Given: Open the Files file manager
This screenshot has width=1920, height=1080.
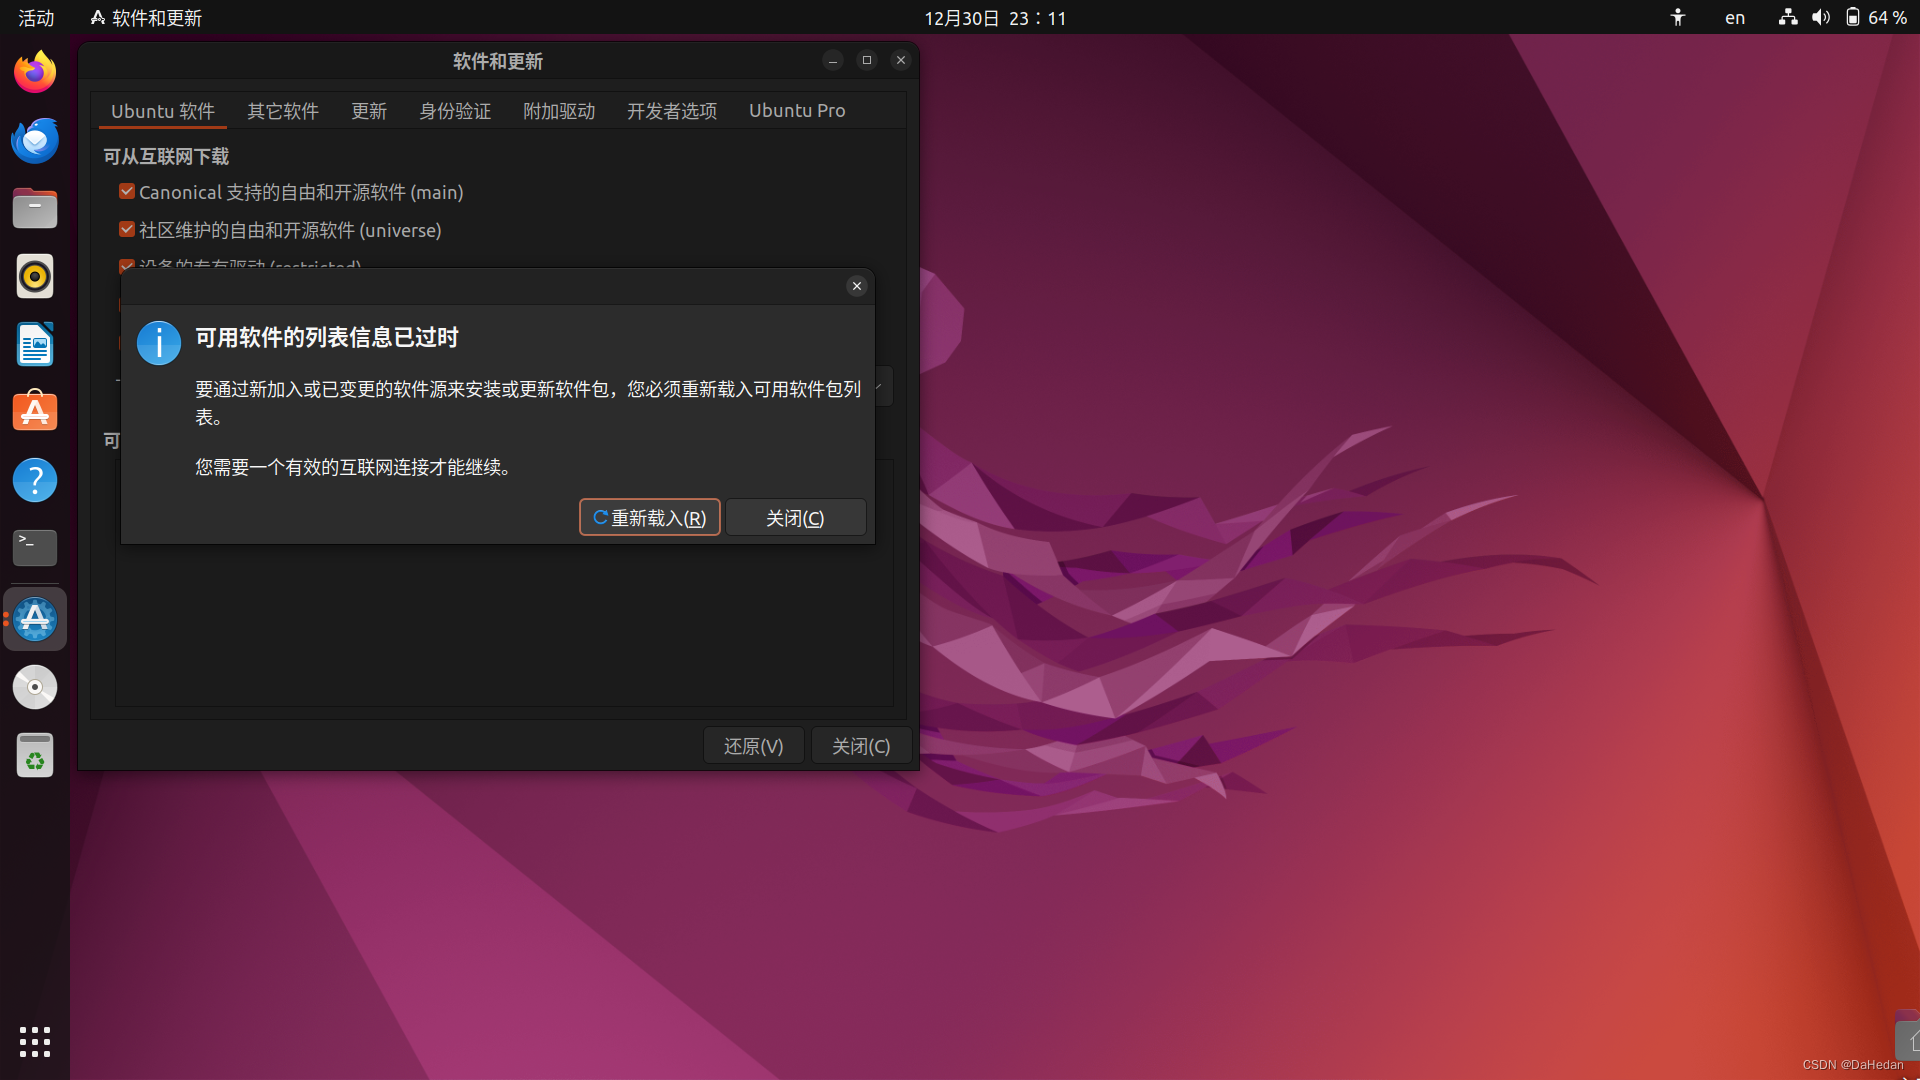Looking at the screenshot, I should coord(34,208).
